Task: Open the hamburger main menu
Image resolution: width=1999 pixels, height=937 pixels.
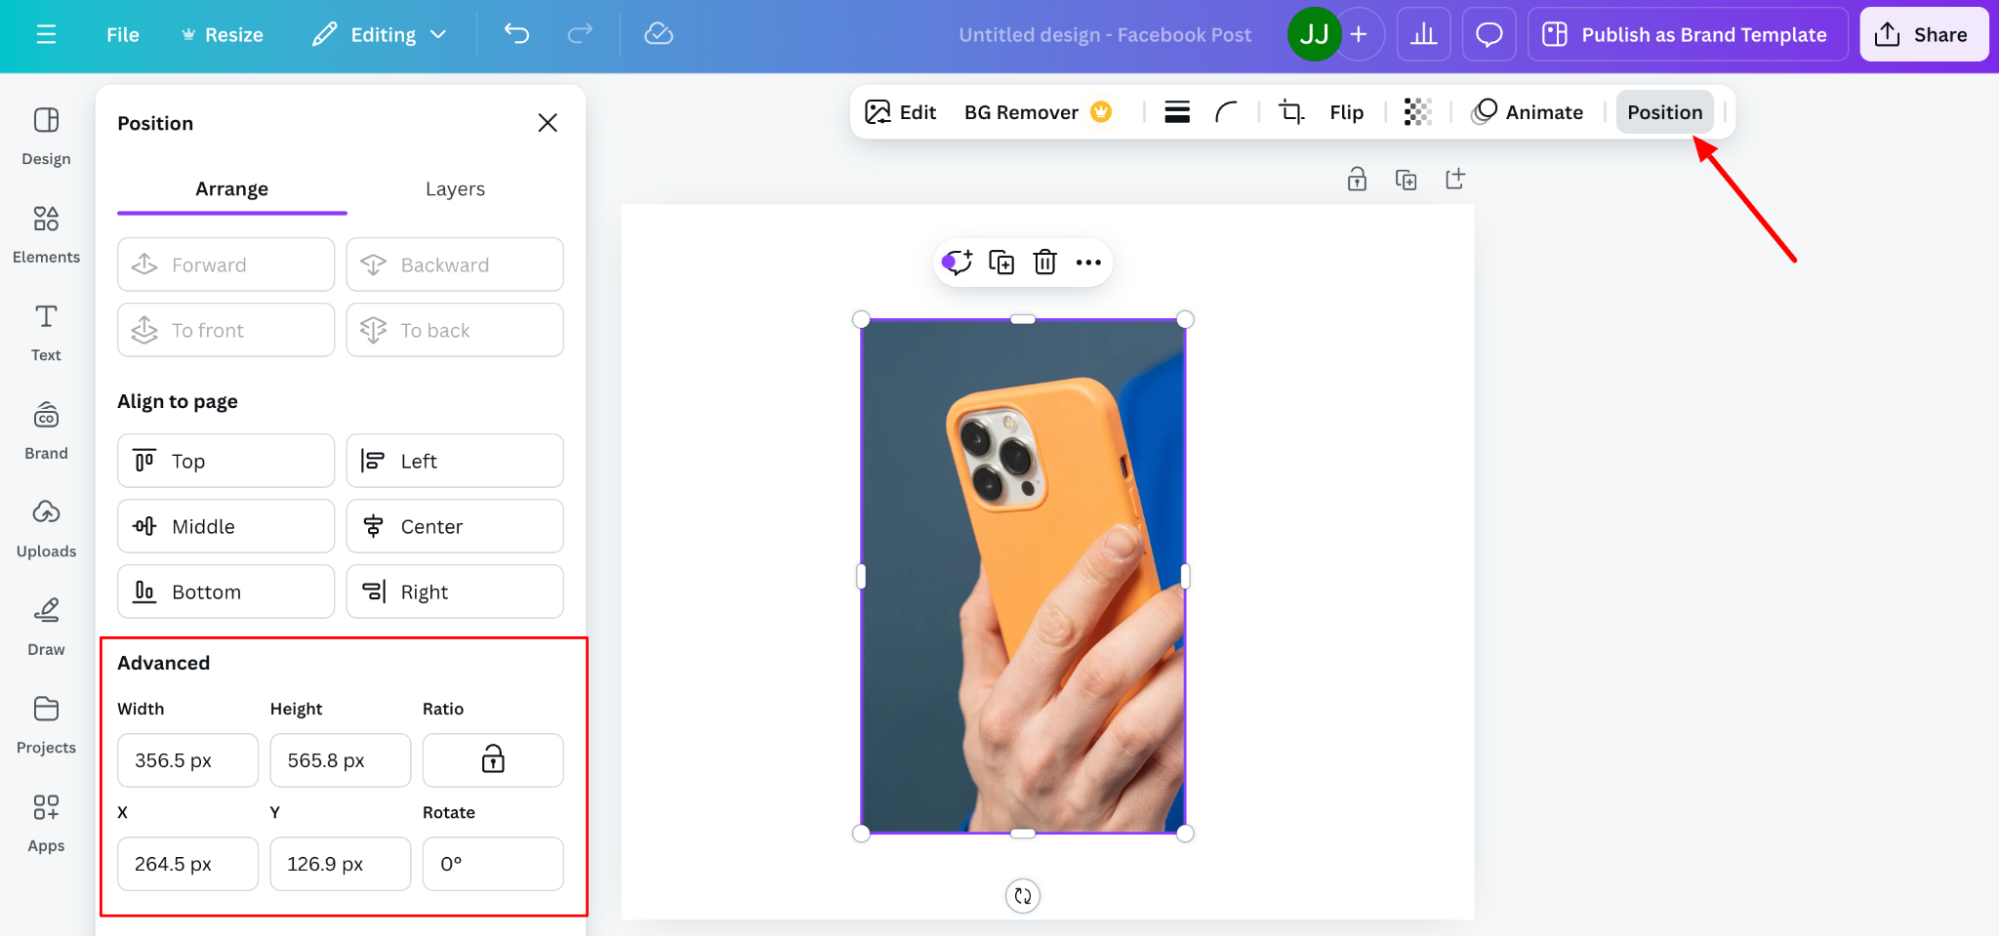Action: click(x=46, y=34)
